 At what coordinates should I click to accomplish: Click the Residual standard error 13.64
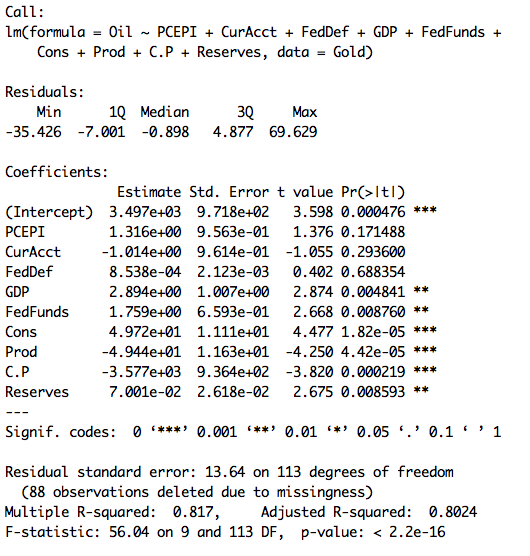coord(225,472)
